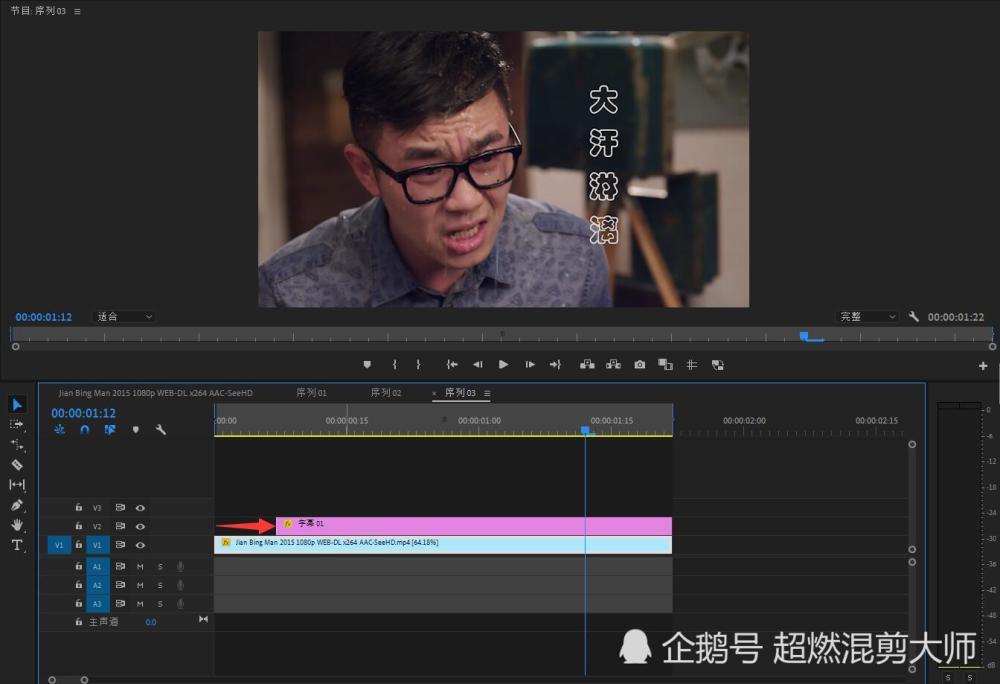Hide track V2 output eye
This screenshot has width=1000, height=684.
140,527
